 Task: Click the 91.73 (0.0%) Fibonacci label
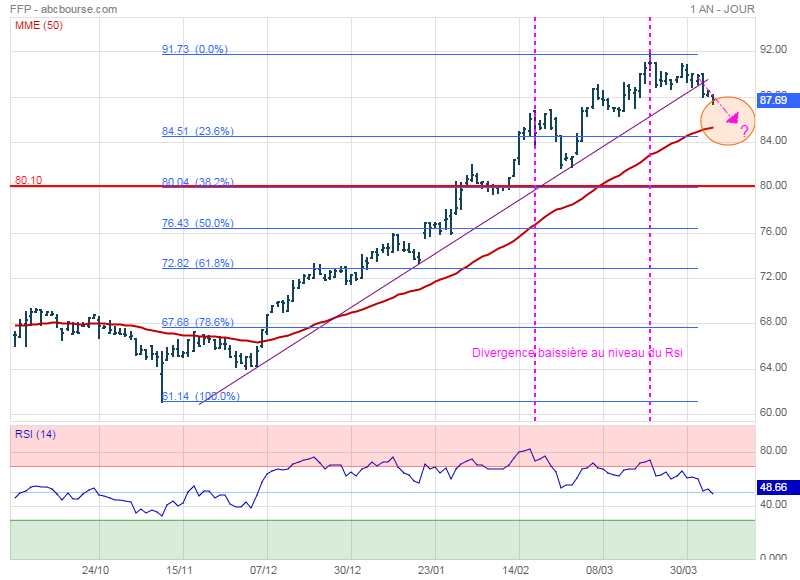click(195, 49)
